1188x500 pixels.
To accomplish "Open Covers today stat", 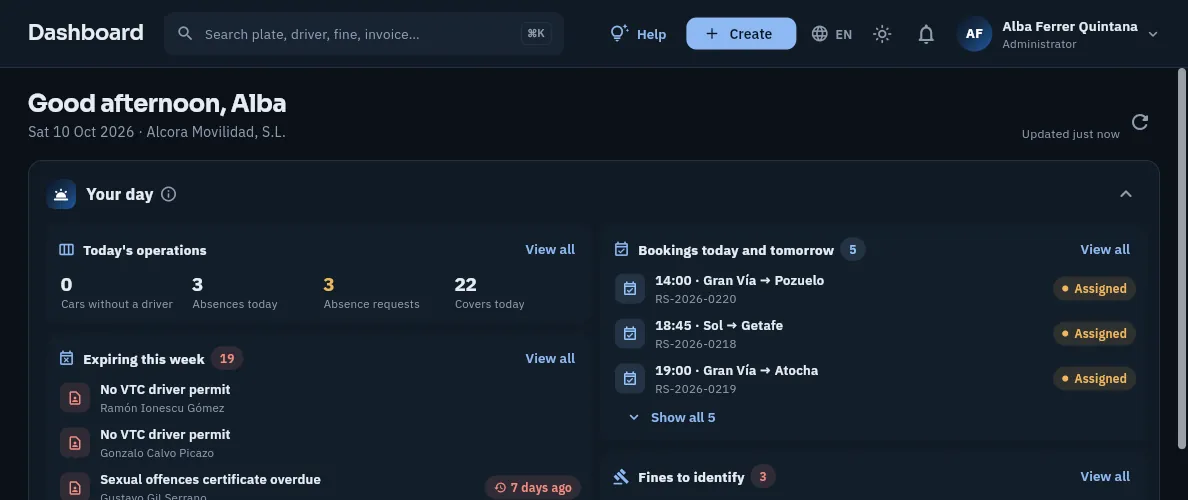I will [x=489, y=293].
